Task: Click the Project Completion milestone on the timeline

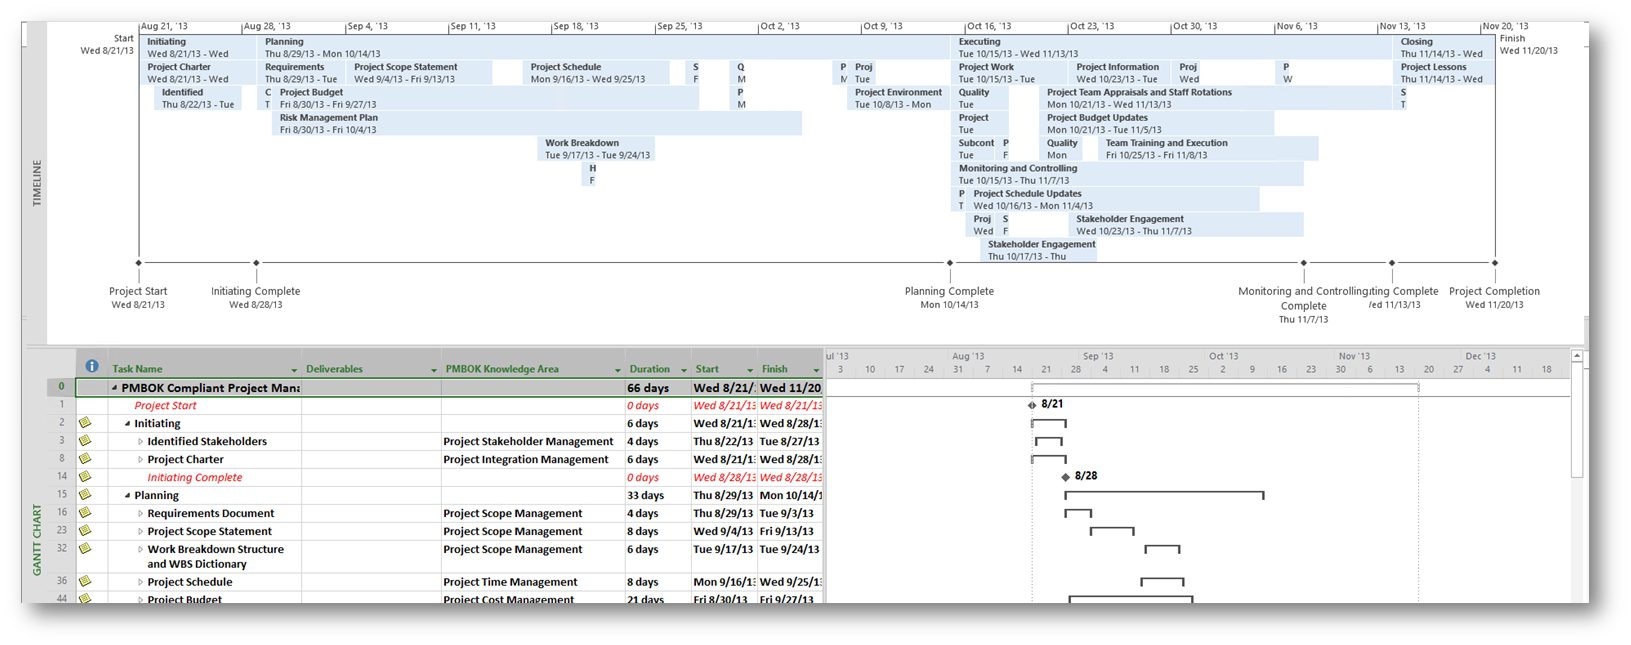Action: 1495,263
